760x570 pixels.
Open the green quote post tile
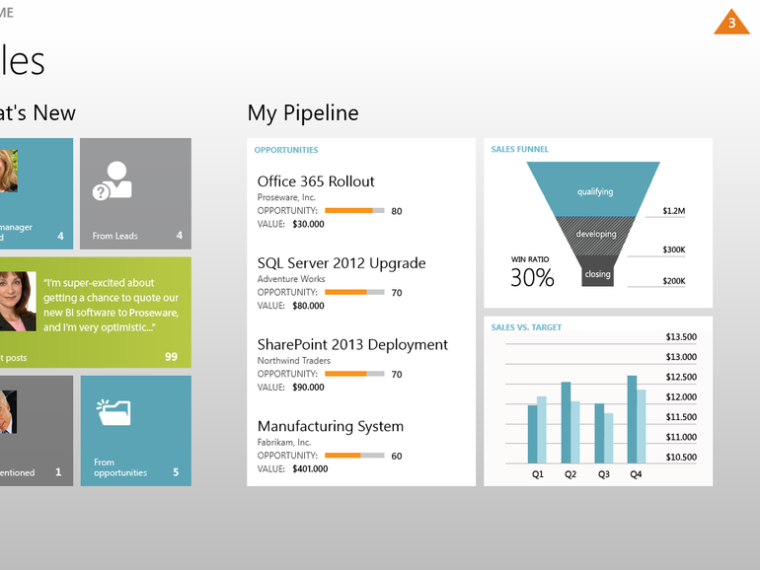[x=95, y=312]
